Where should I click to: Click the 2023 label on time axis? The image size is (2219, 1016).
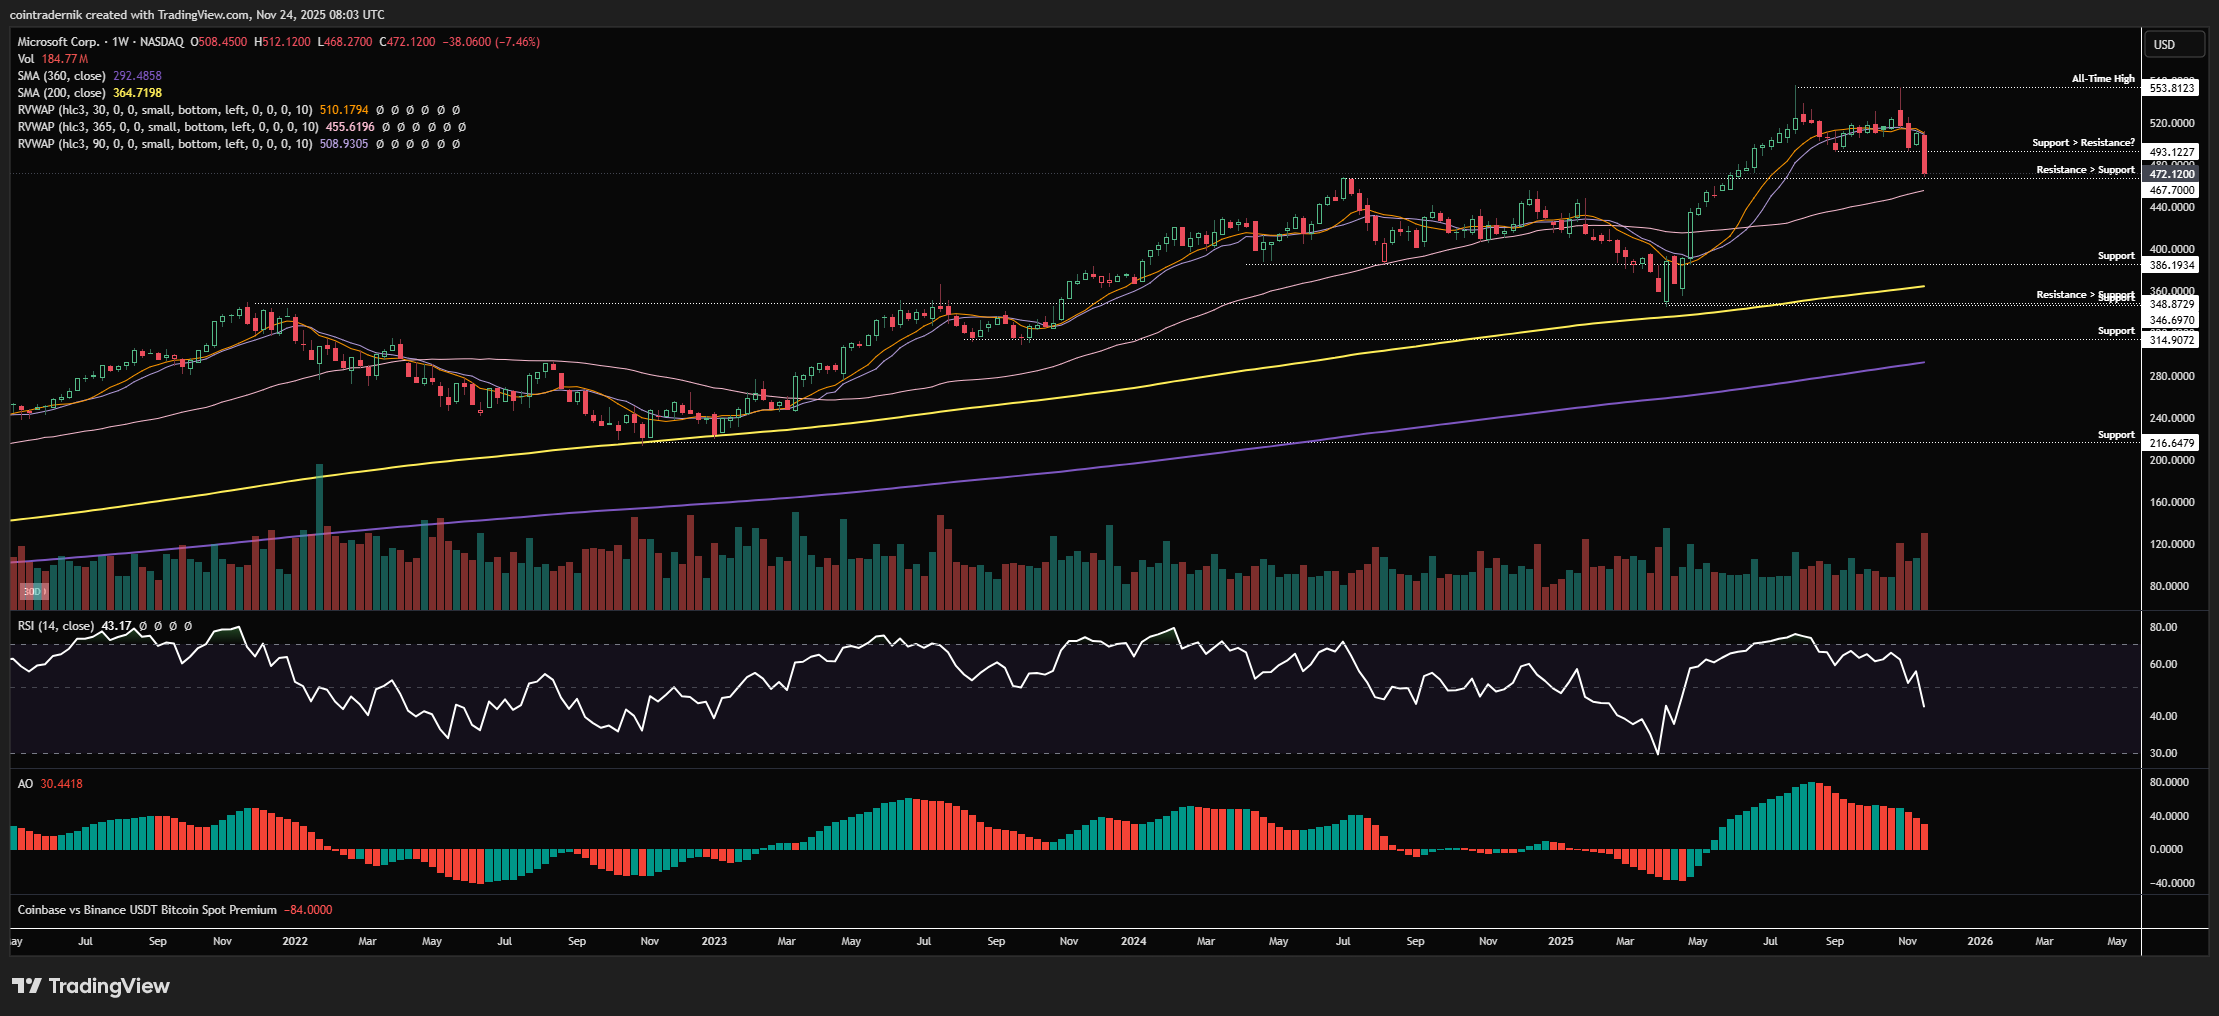coord(714,941)
